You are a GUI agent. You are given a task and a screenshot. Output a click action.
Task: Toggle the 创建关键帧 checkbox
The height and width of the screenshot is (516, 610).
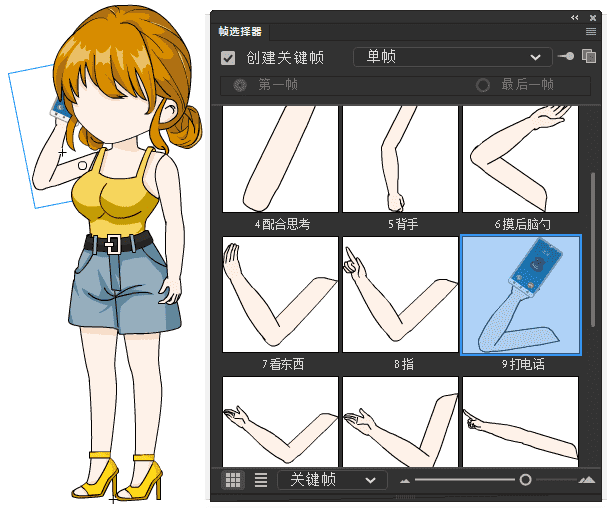tap(228, 58)
